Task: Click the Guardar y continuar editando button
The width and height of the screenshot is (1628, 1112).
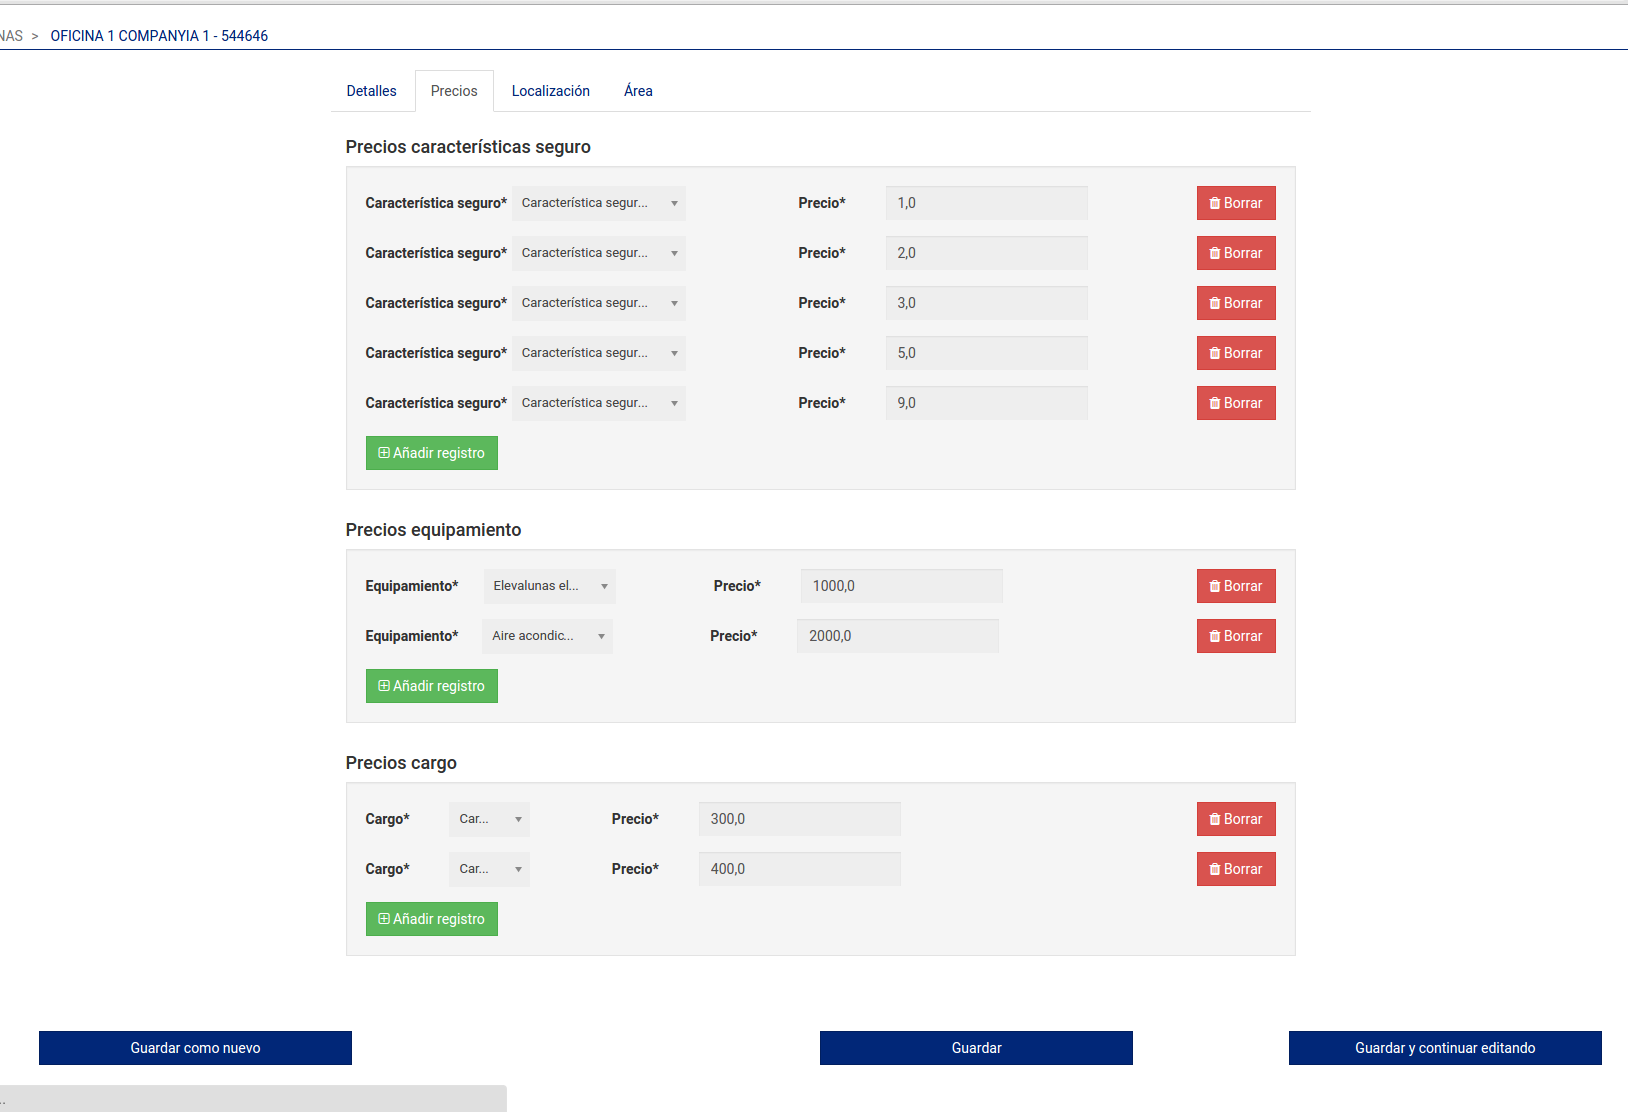Action: 1444,1048
